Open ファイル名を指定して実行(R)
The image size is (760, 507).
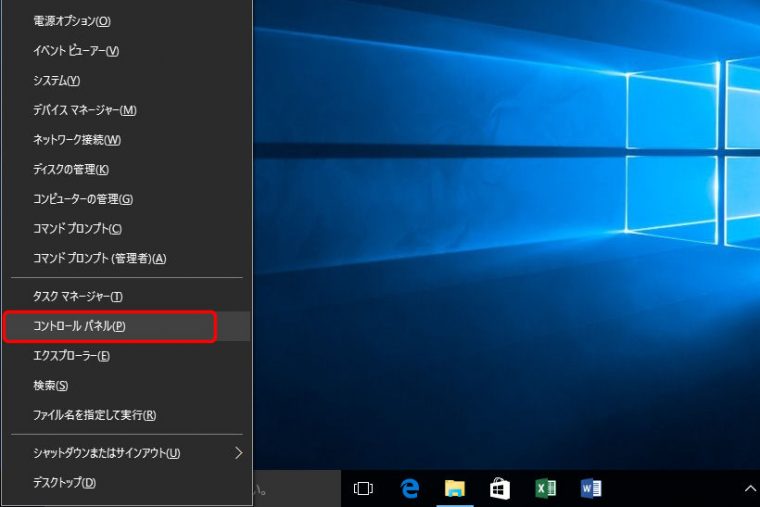tap(127, 415)
